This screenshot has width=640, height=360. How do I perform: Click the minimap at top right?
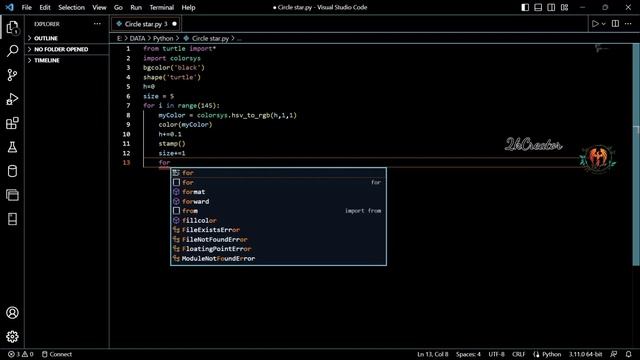(602, 49)
